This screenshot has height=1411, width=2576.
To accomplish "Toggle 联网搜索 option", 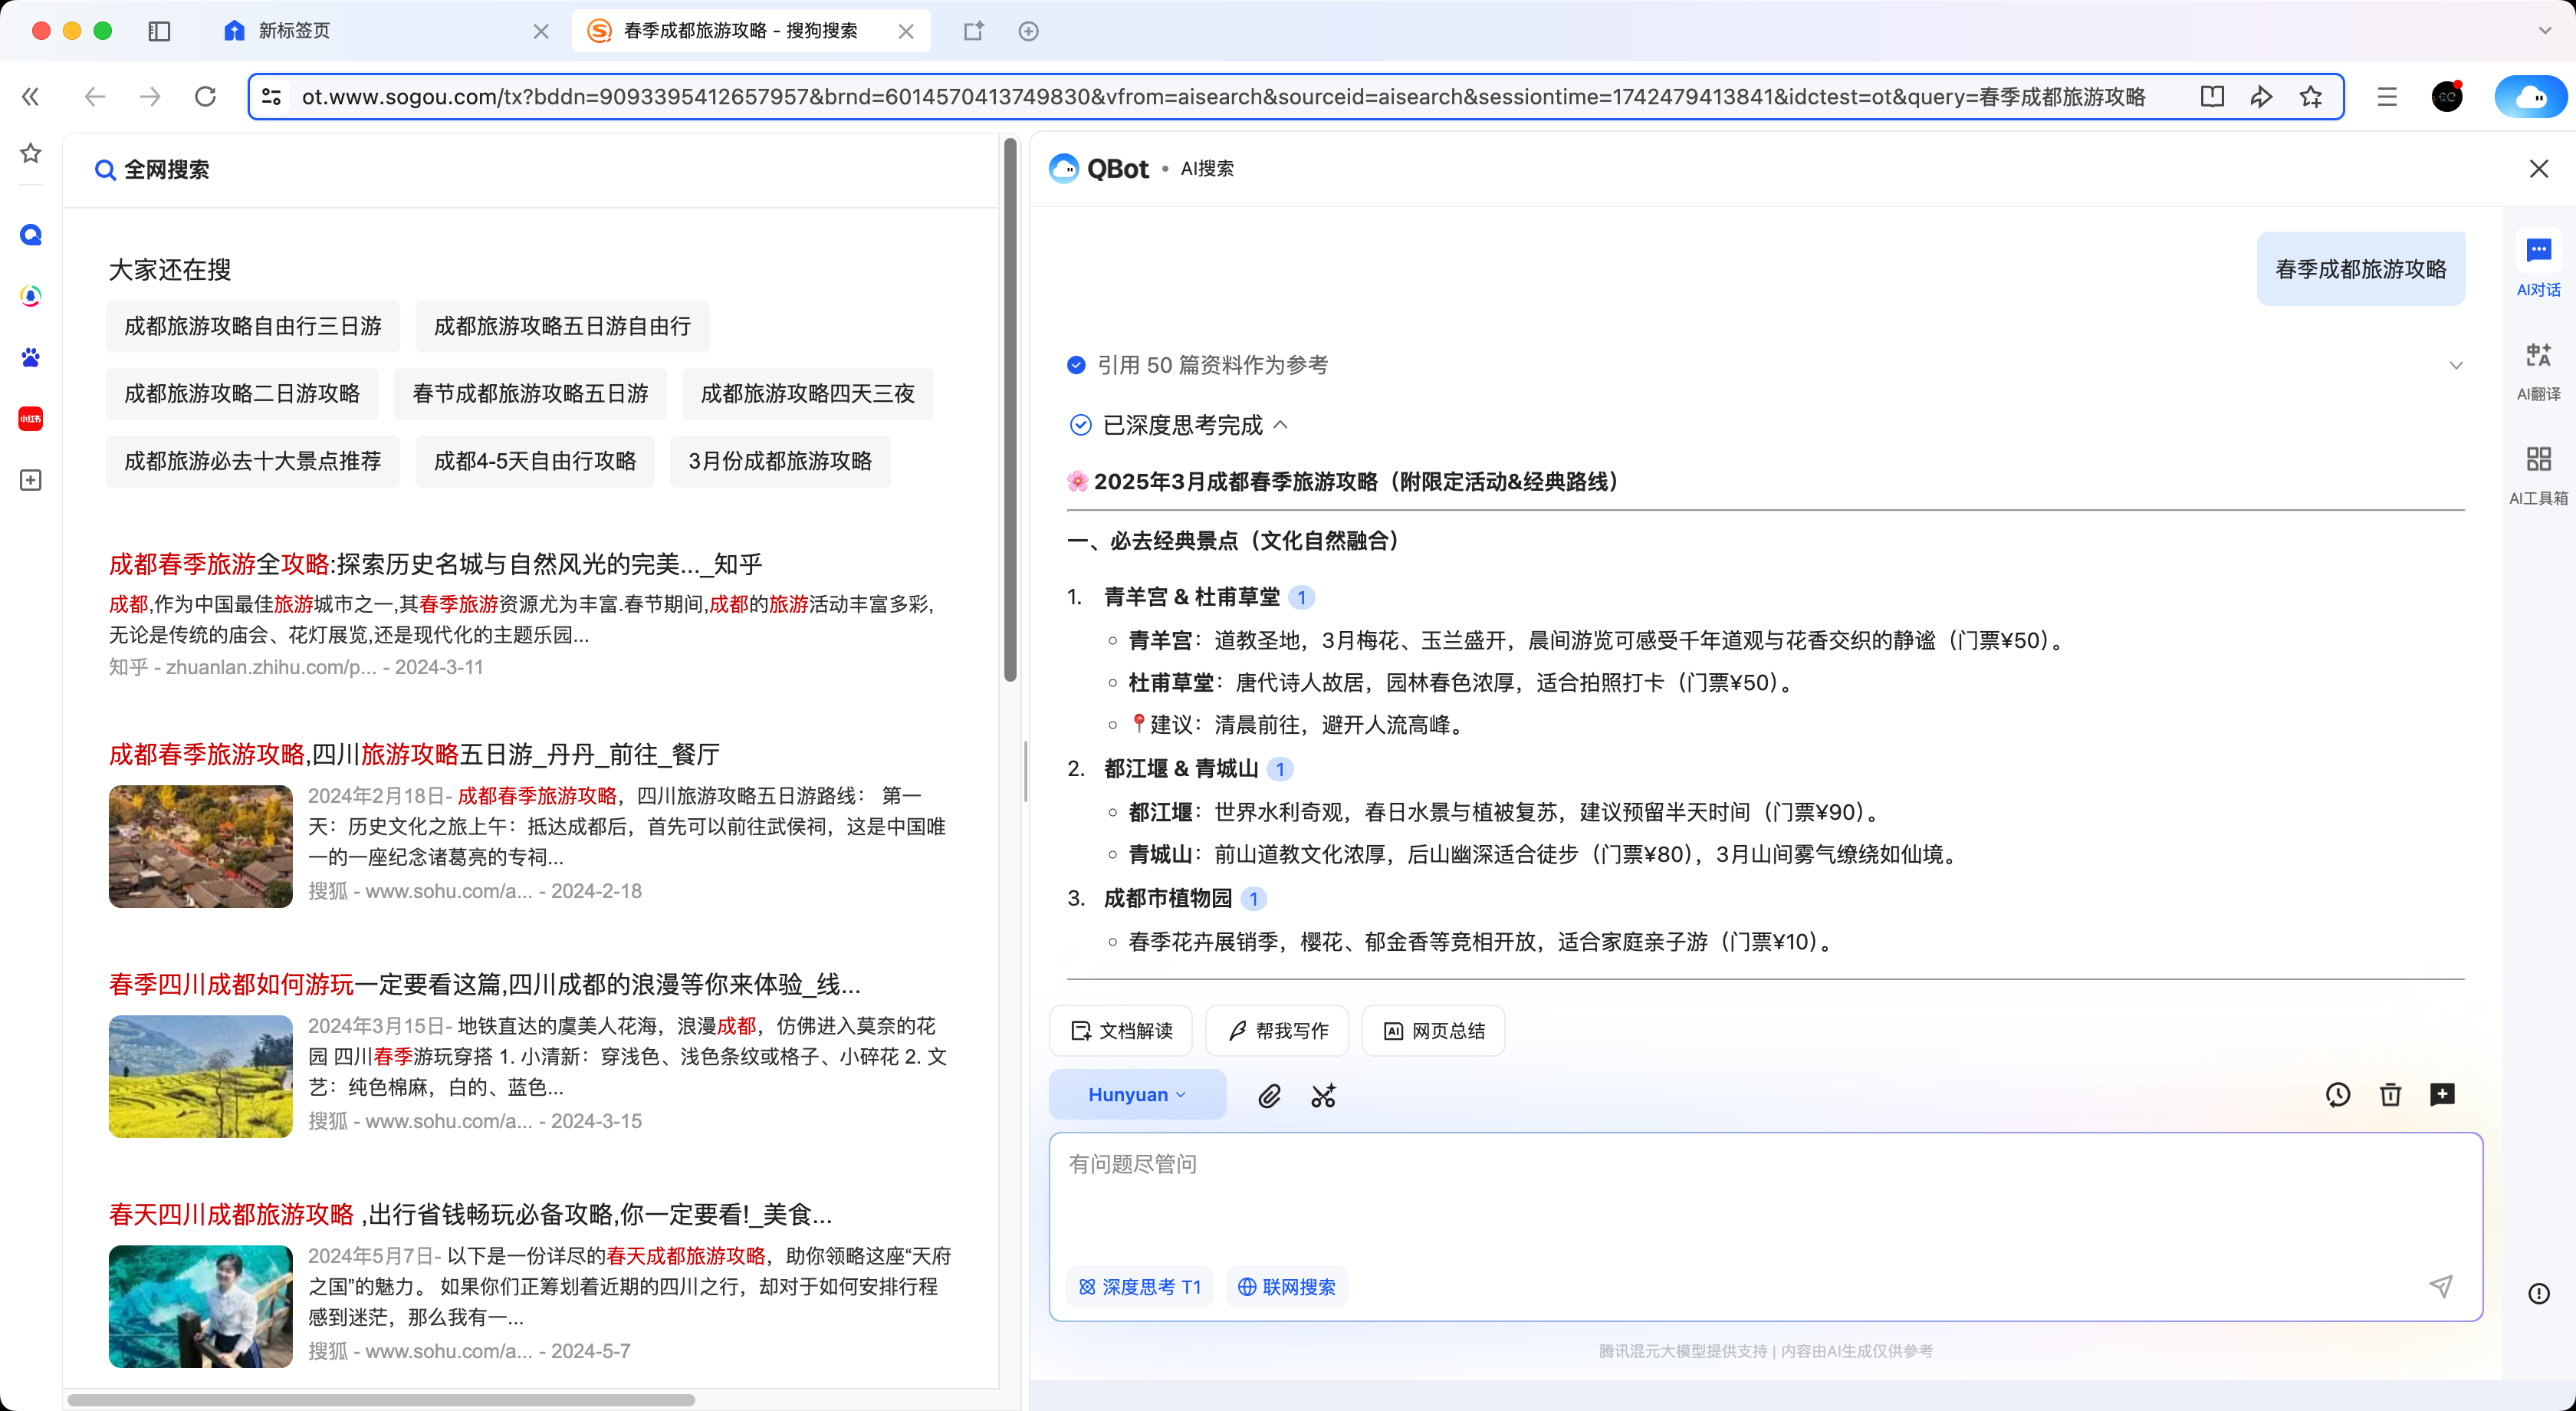I will click(1286, 1287).
